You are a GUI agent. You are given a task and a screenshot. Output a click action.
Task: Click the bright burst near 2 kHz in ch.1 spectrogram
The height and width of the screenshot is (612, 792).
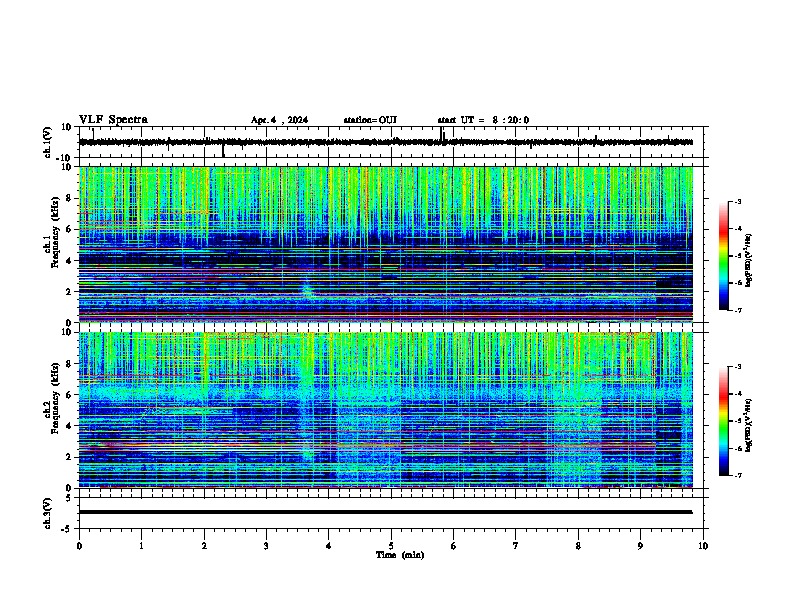(307, 290)
